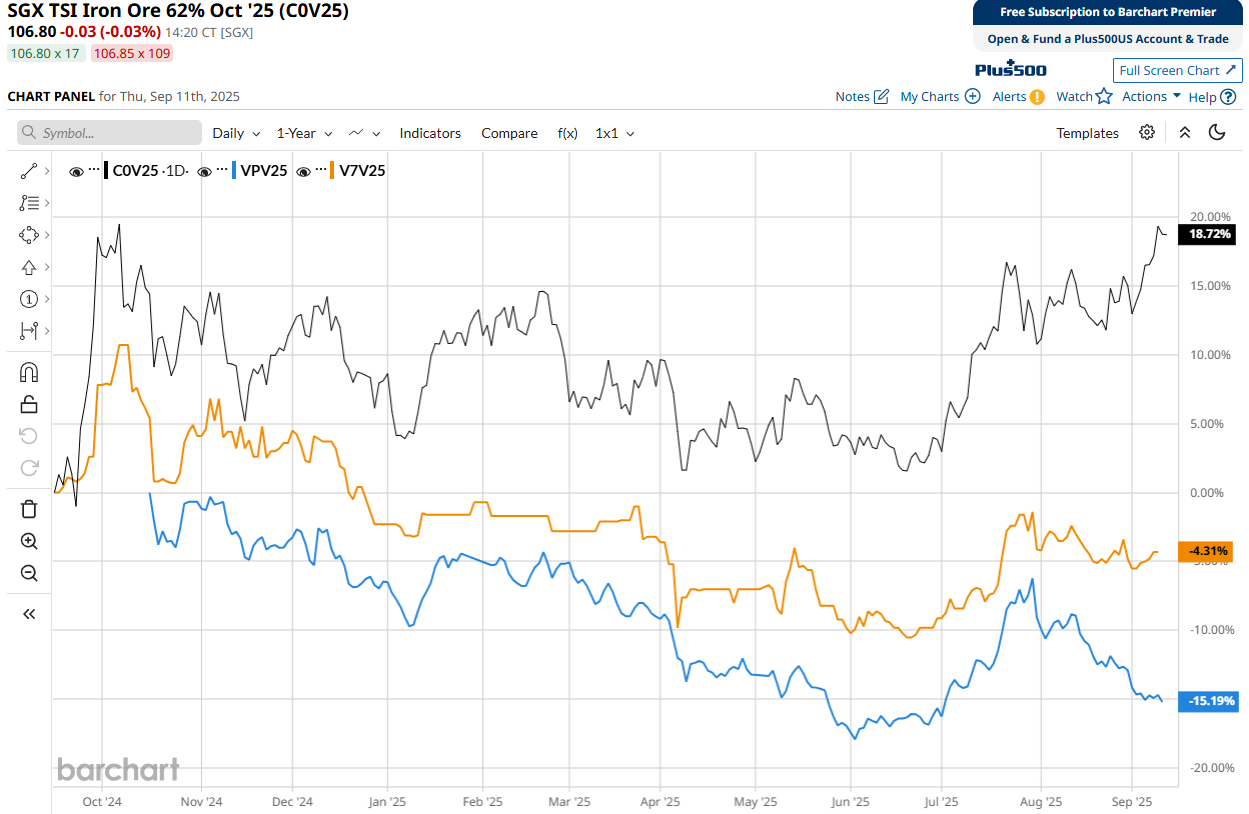The width and height of the screenshot is (1249, 814).
Task: Open the Daily frequency dropdown
Action: (236, 133)
